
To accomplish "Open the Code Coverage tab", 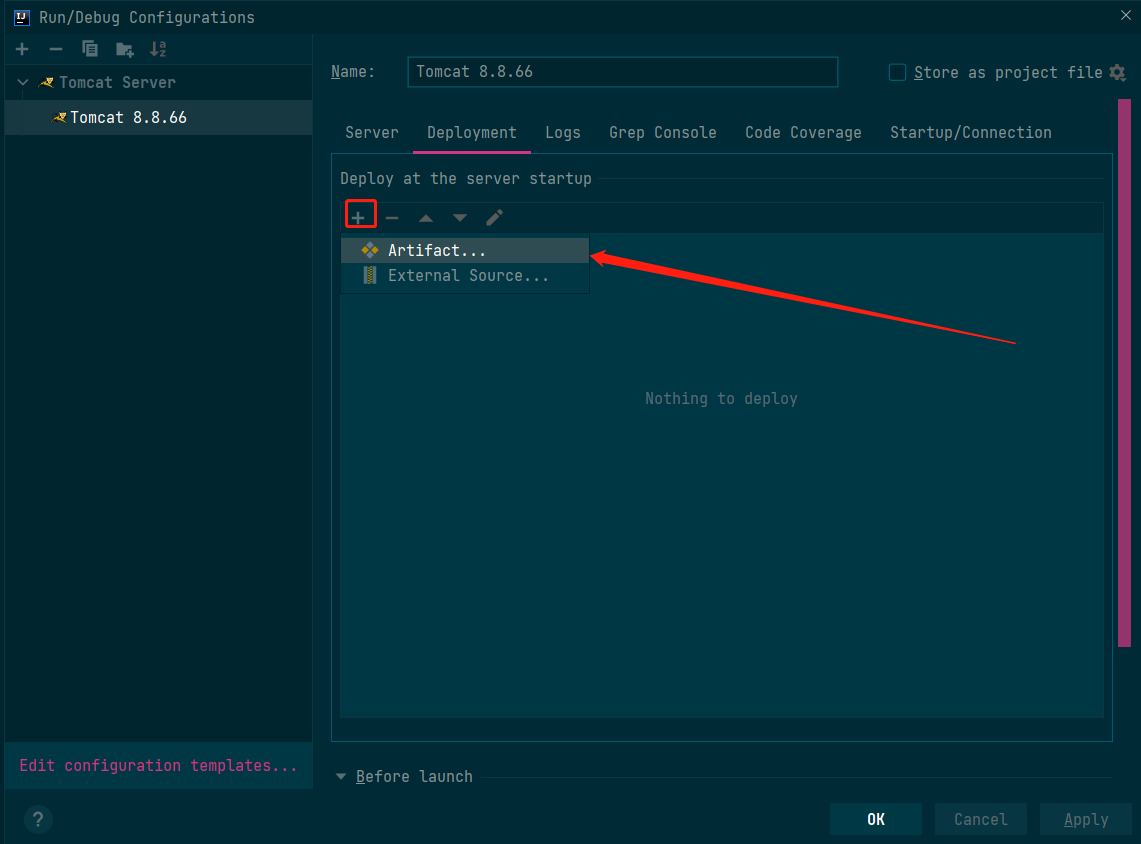I will [x=803, y=132].
